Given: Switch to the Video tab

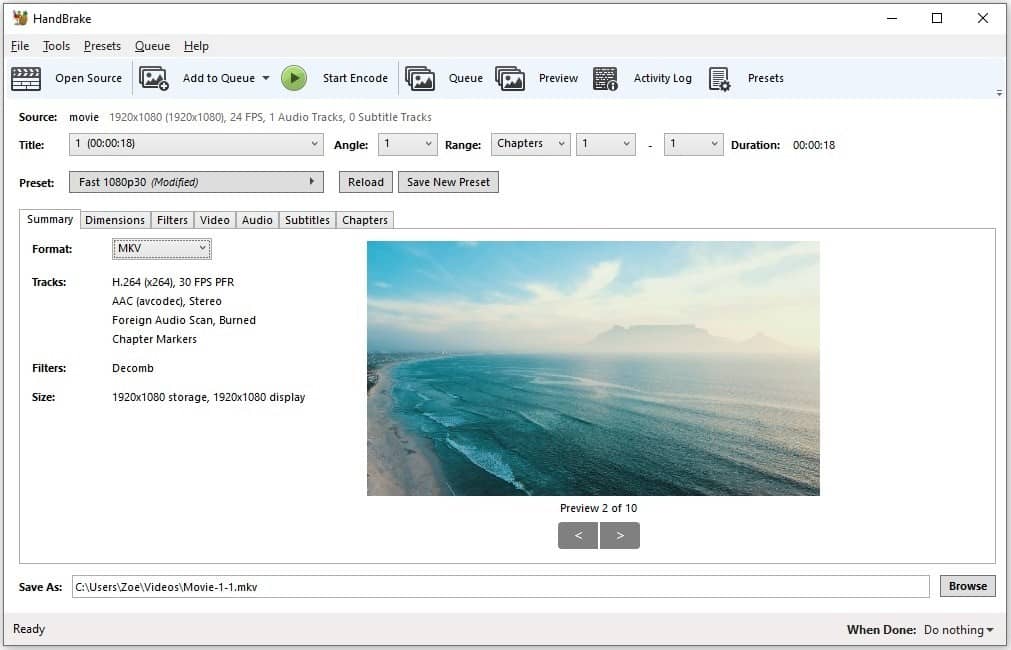Looking at the screenshot, I should point(215,220).
